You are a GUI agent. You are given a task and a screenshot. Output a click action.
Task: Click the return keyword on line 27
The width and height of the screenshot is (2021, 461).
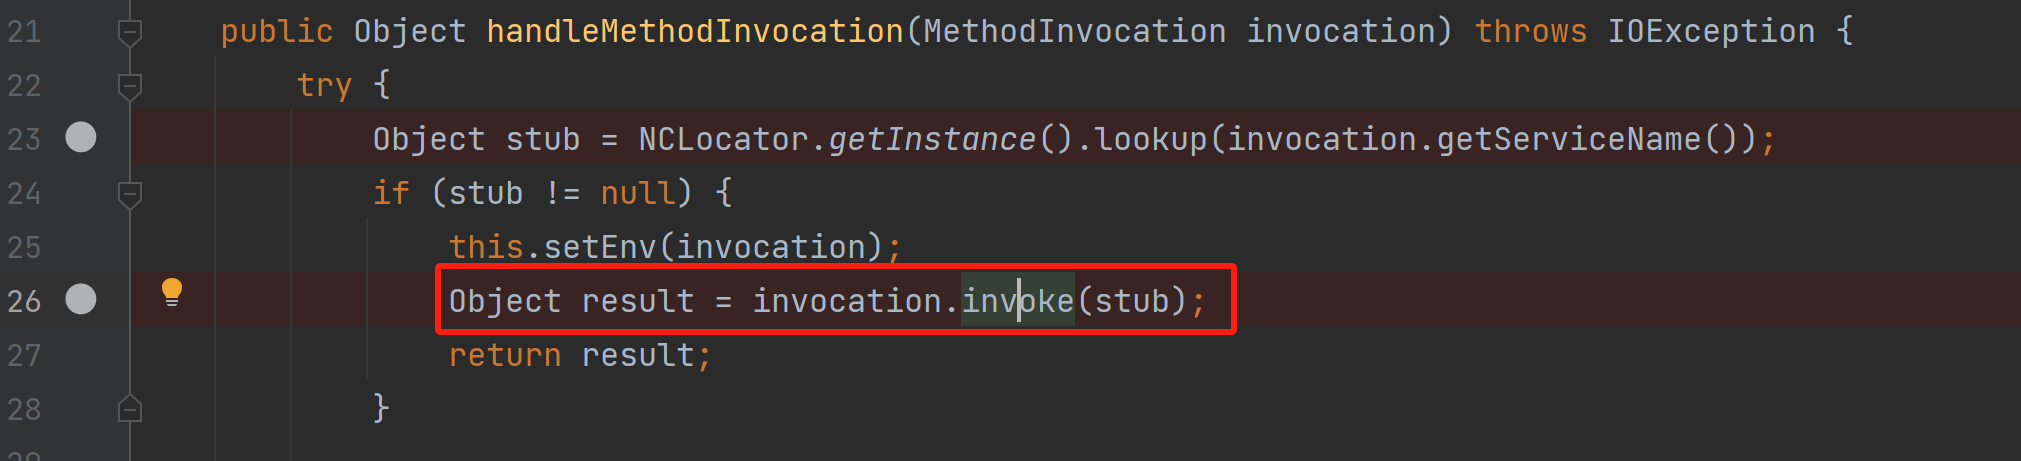[505, 355]
